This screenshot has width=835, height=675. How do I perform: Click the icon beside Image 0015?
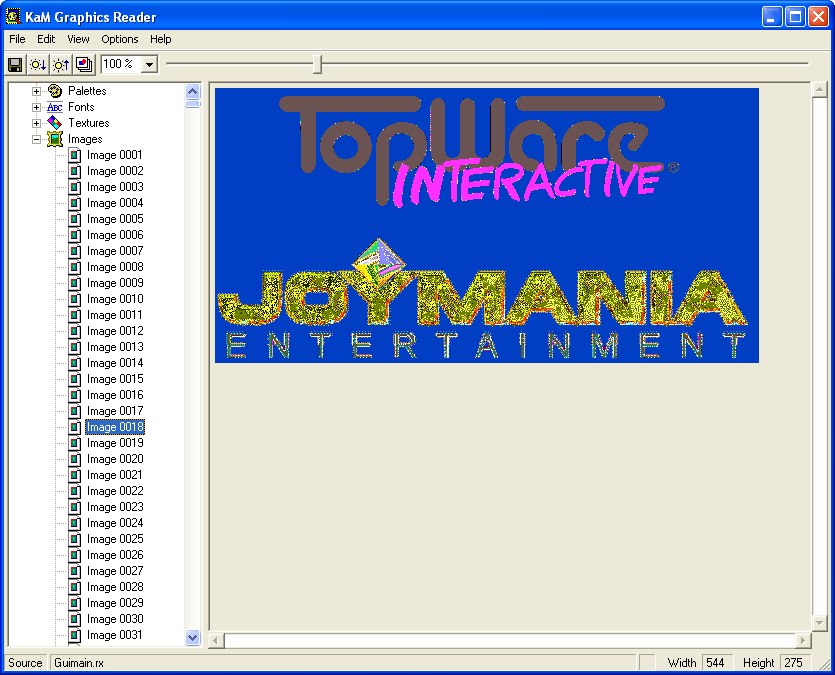(75, 379)
